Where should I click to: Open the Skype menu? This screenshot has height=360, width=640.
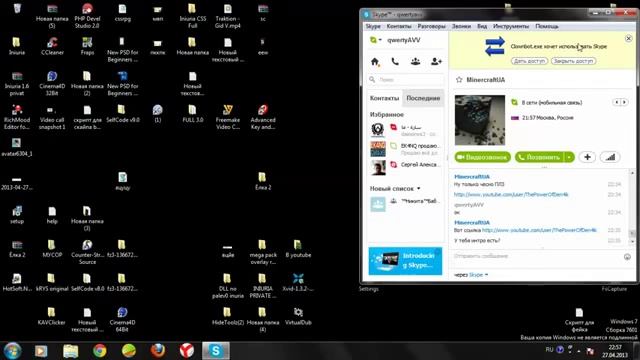pyautogui.click(x=373, y=26)
